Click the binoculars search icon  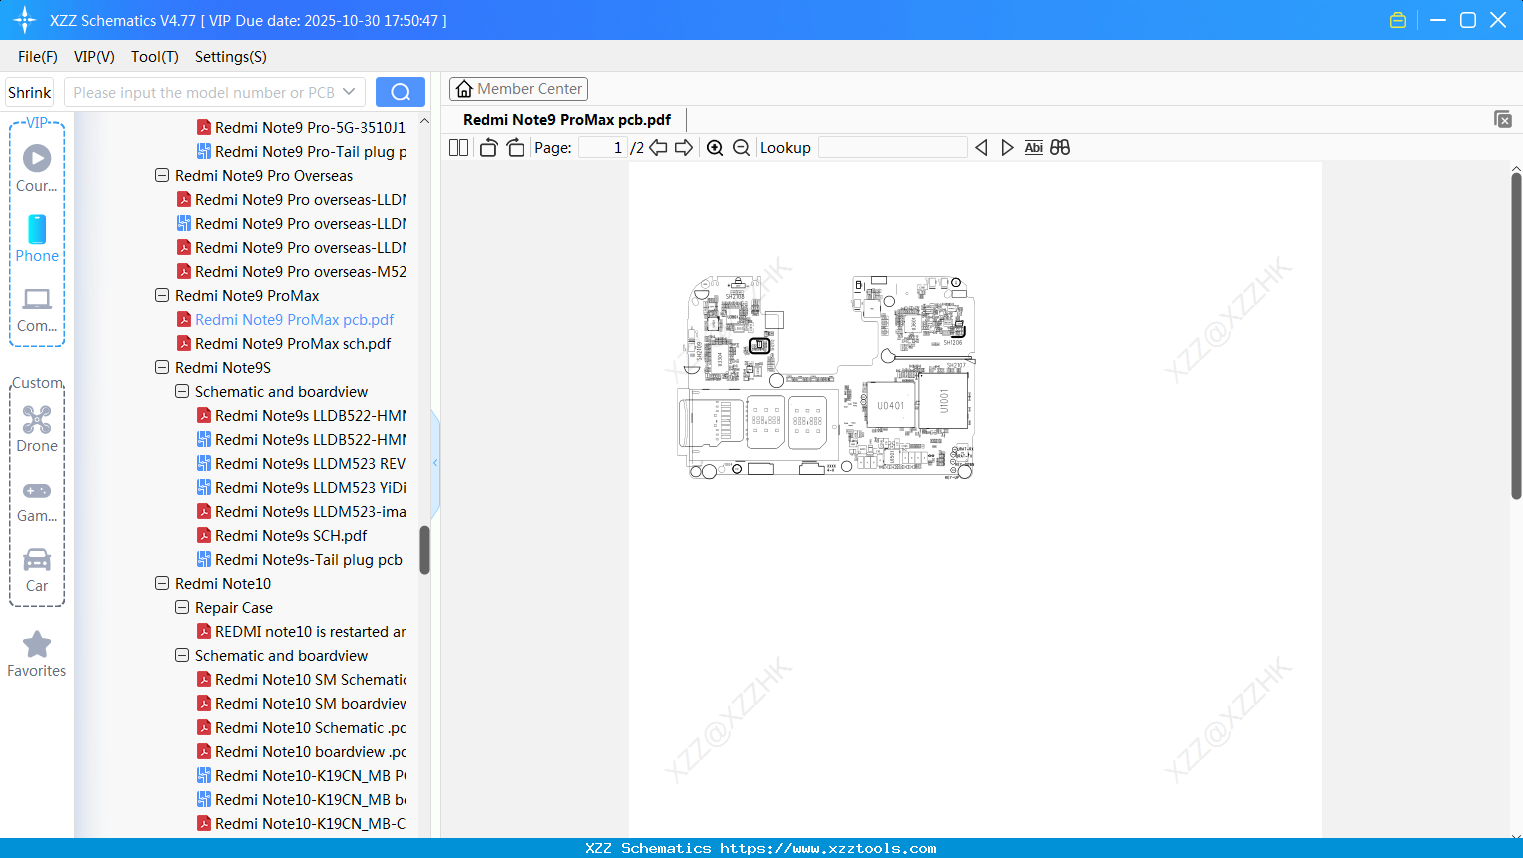pos(1060,147)
